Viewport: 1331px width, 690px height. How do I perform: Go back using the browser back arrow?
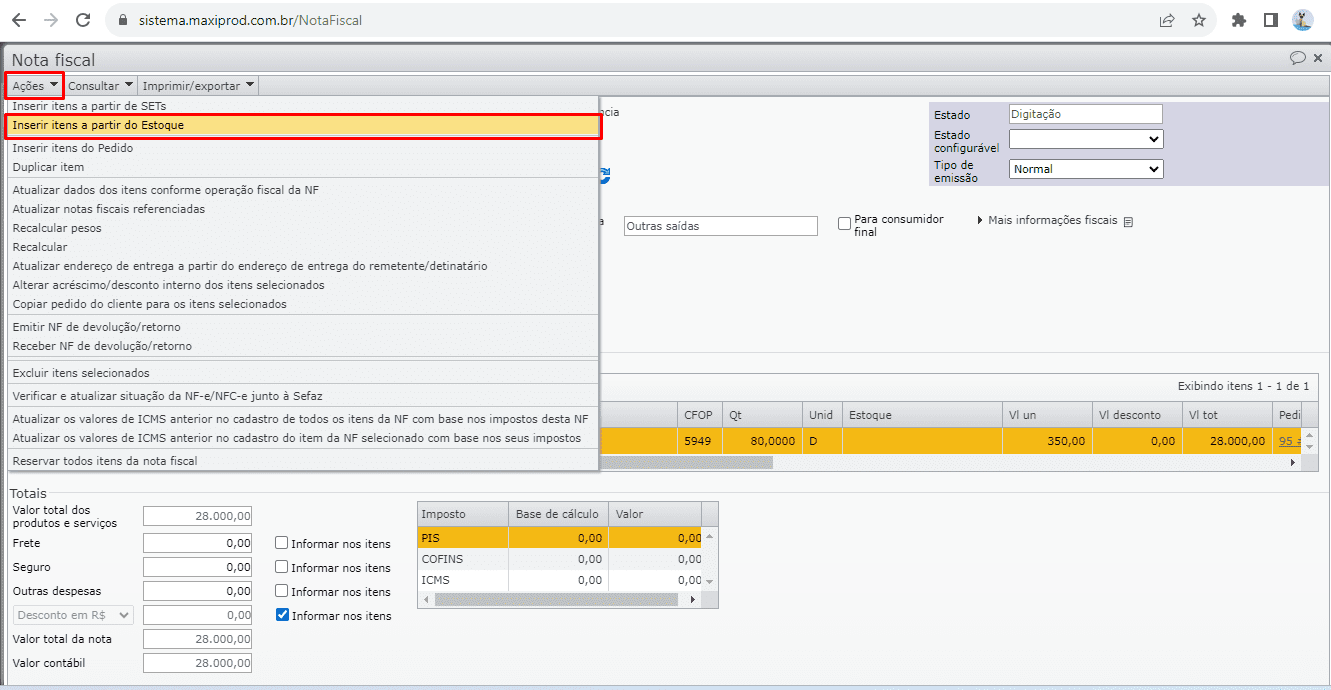click(19, 20)
